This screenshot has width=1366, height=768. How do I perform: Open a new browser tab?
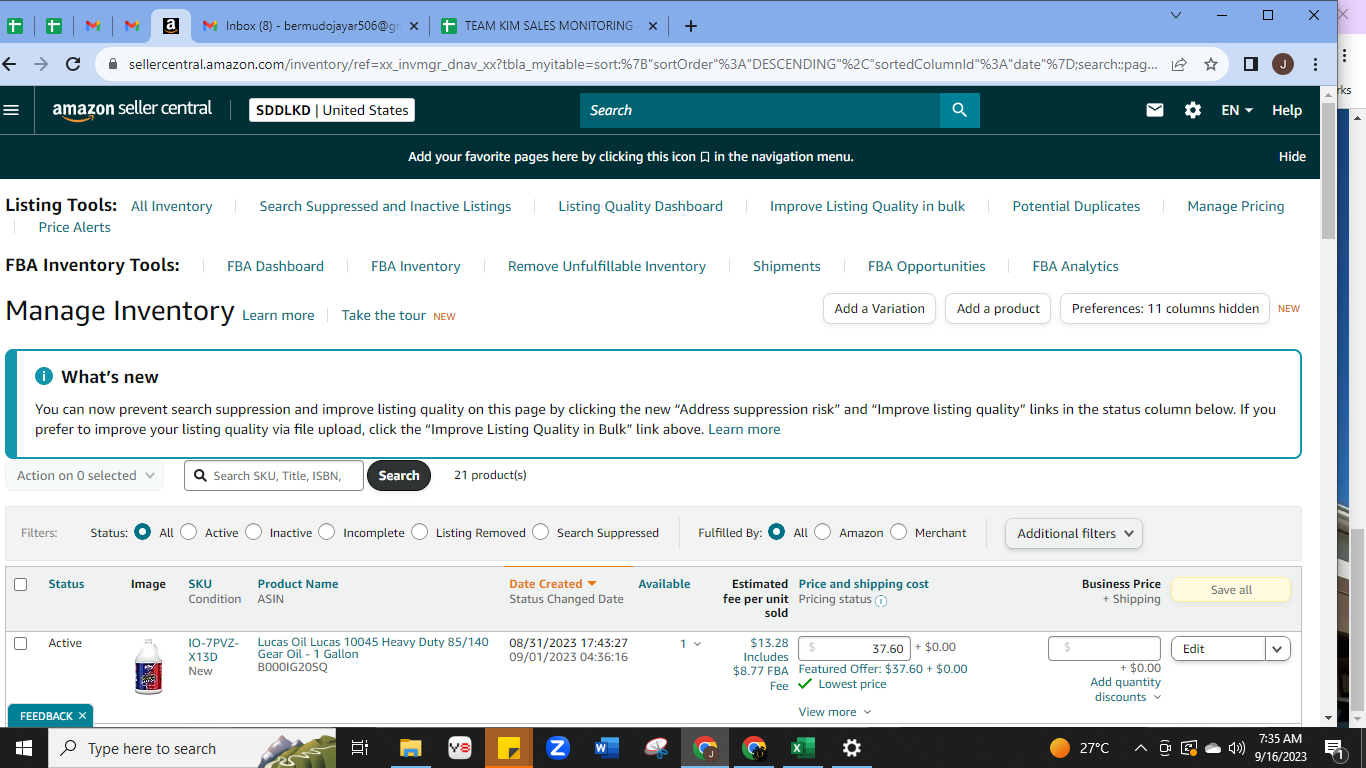[x=690, y=26]
